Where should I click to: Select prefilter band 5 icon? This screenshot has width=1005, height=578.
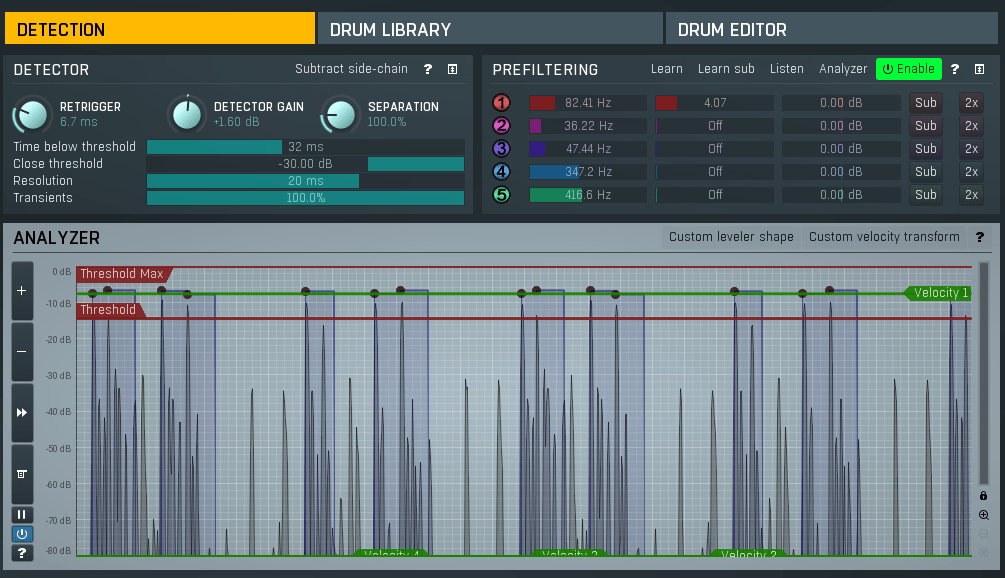tap(501, 194)
